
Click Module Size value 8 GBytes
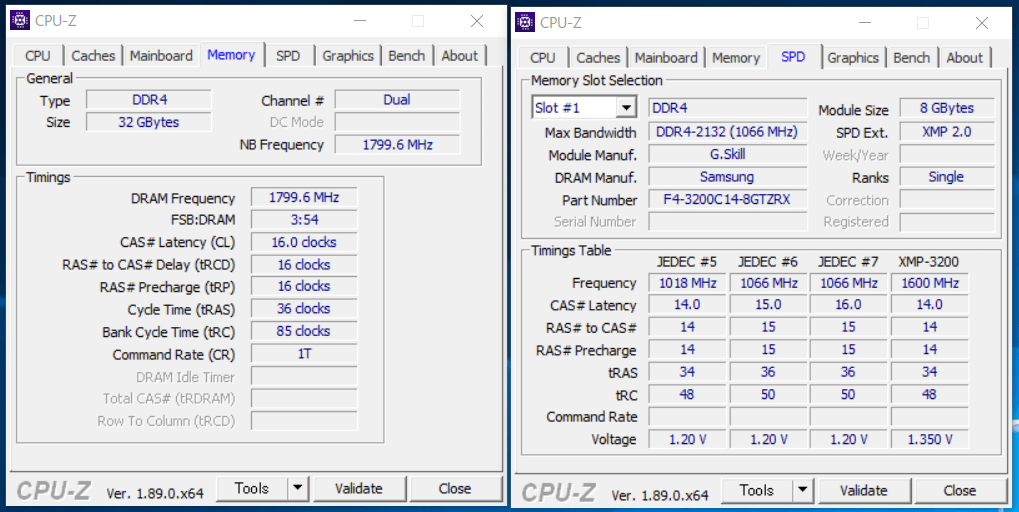[947, 108]
